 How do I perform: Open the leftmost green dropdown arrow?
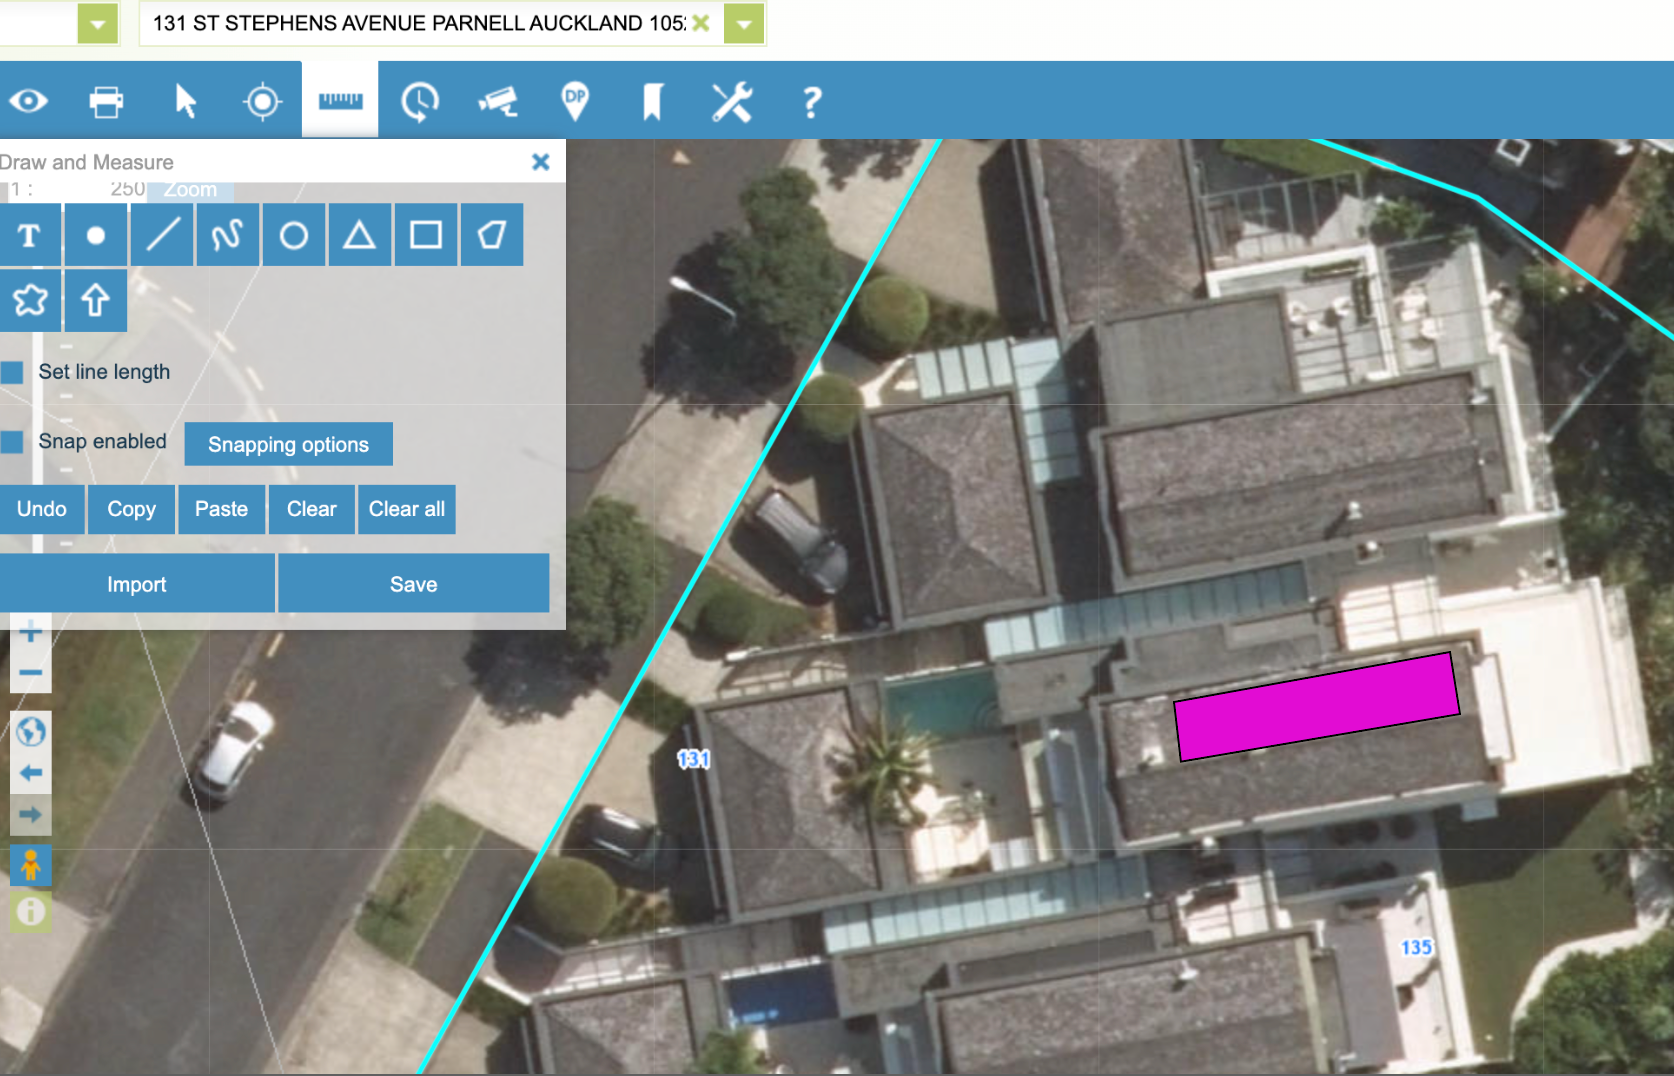pos(98,24)
